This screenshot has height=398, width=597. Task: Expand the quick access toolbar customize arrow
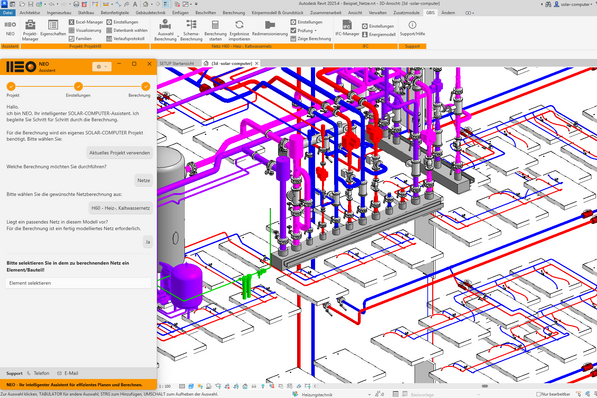click(x=196, y=4)
